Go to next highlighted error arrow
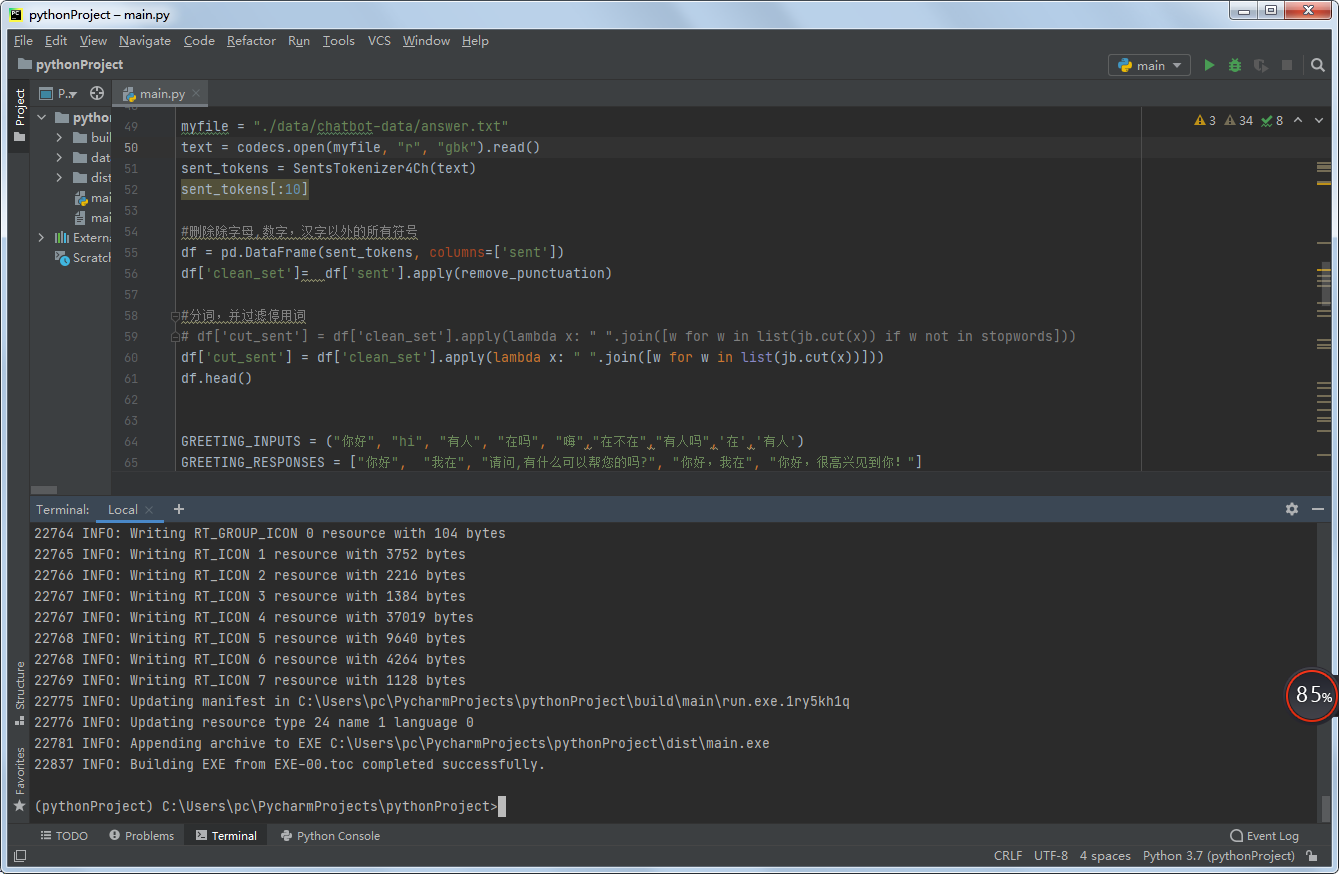Image resolution: width=1339 pixels, height=874 pixels. tap(1321, 120)
